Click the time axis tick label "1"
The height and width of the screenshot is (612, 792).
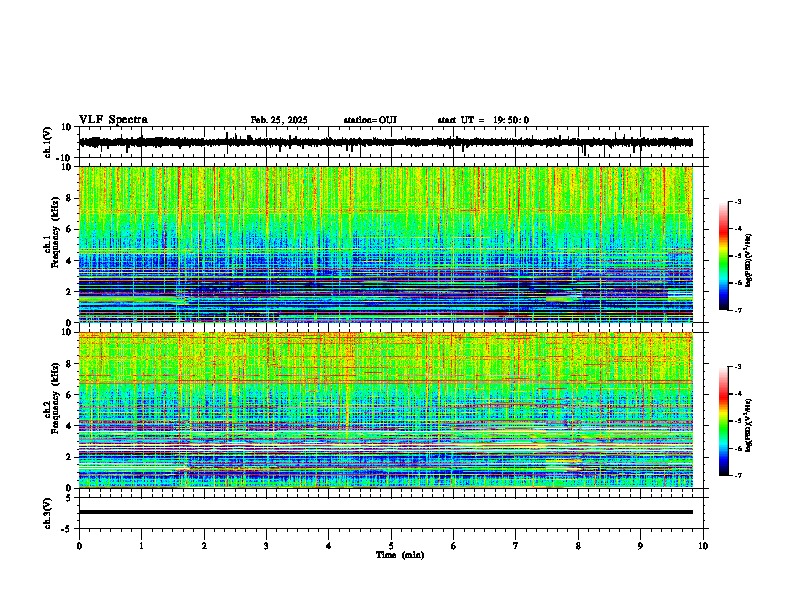pyautogui.click(x=141, y=546)
